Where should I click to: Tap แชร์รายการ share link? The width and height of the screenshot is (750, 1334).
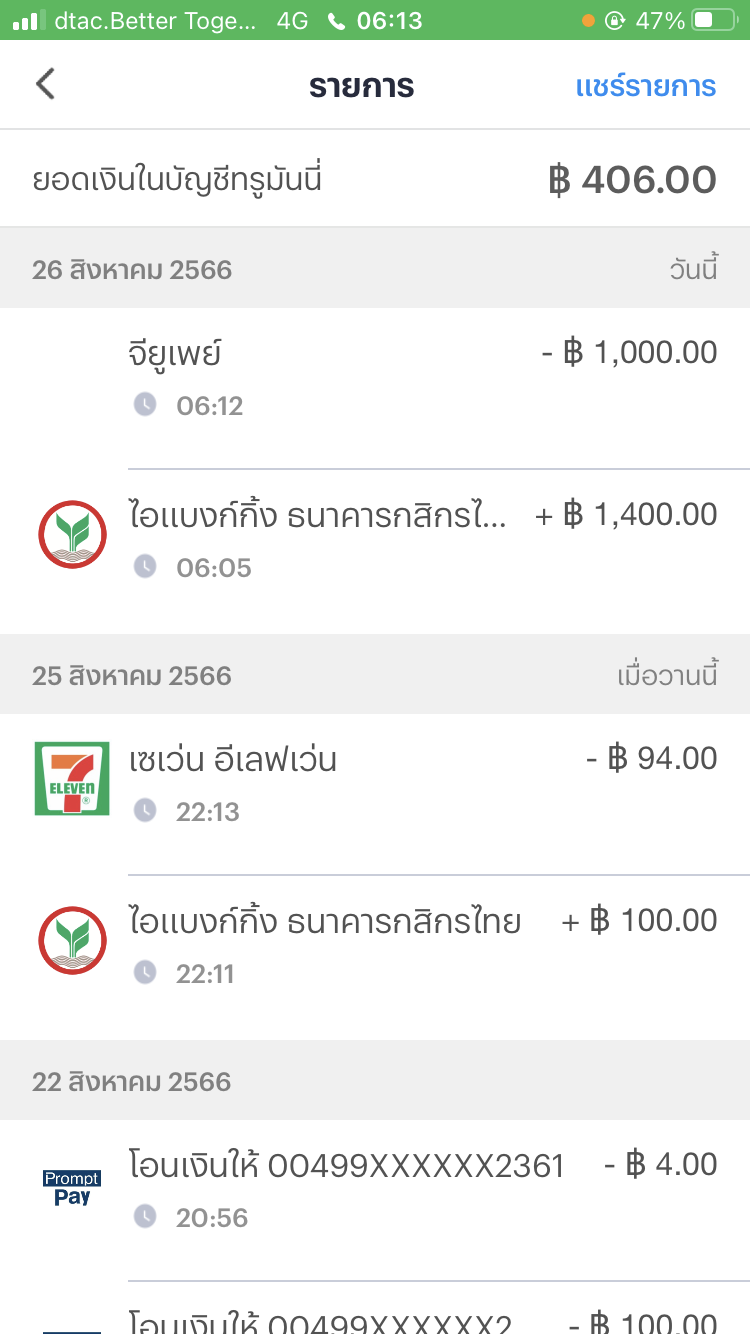coord(646,86)
